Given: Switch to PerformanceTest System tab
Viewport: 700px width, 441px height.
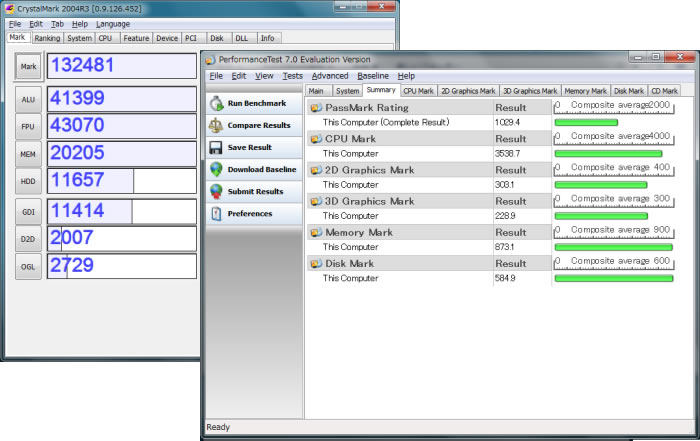Looking at the screenshot, I should coord(347,91).
